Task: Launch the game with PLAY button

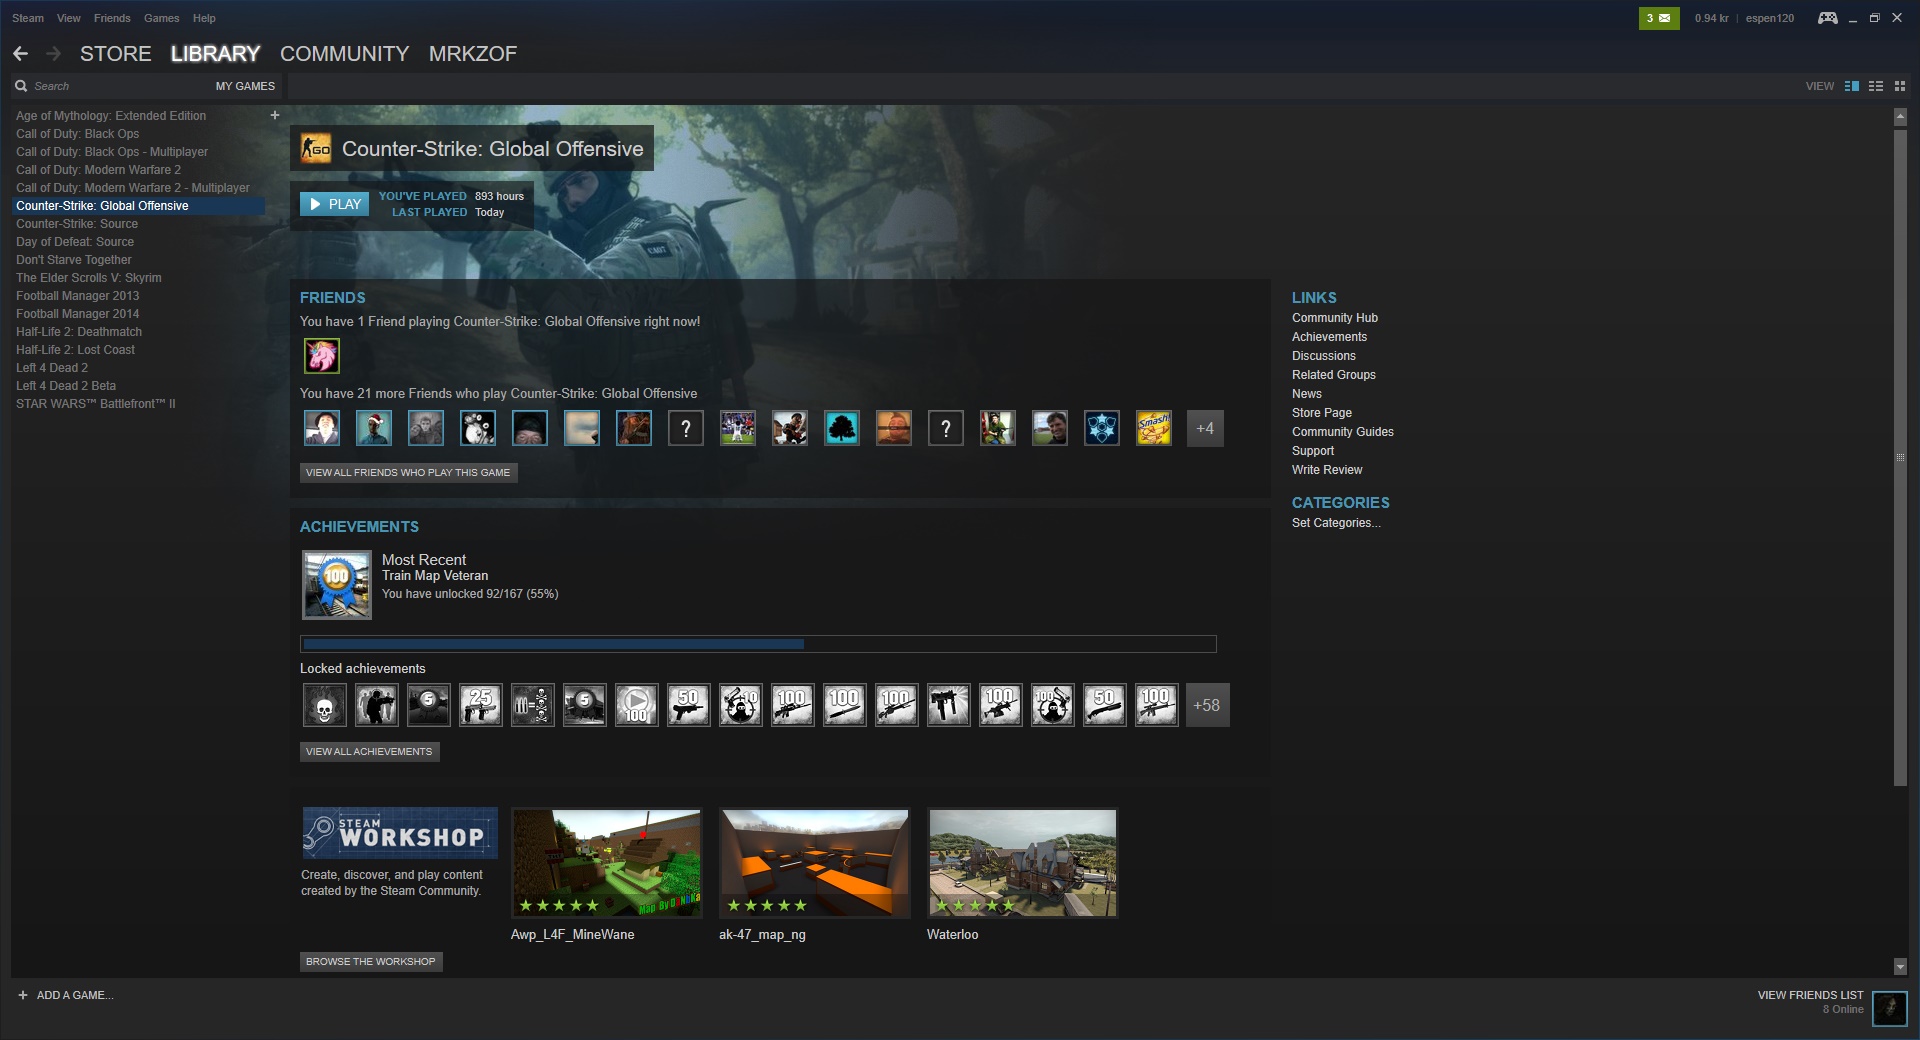Action: point(334,204)
